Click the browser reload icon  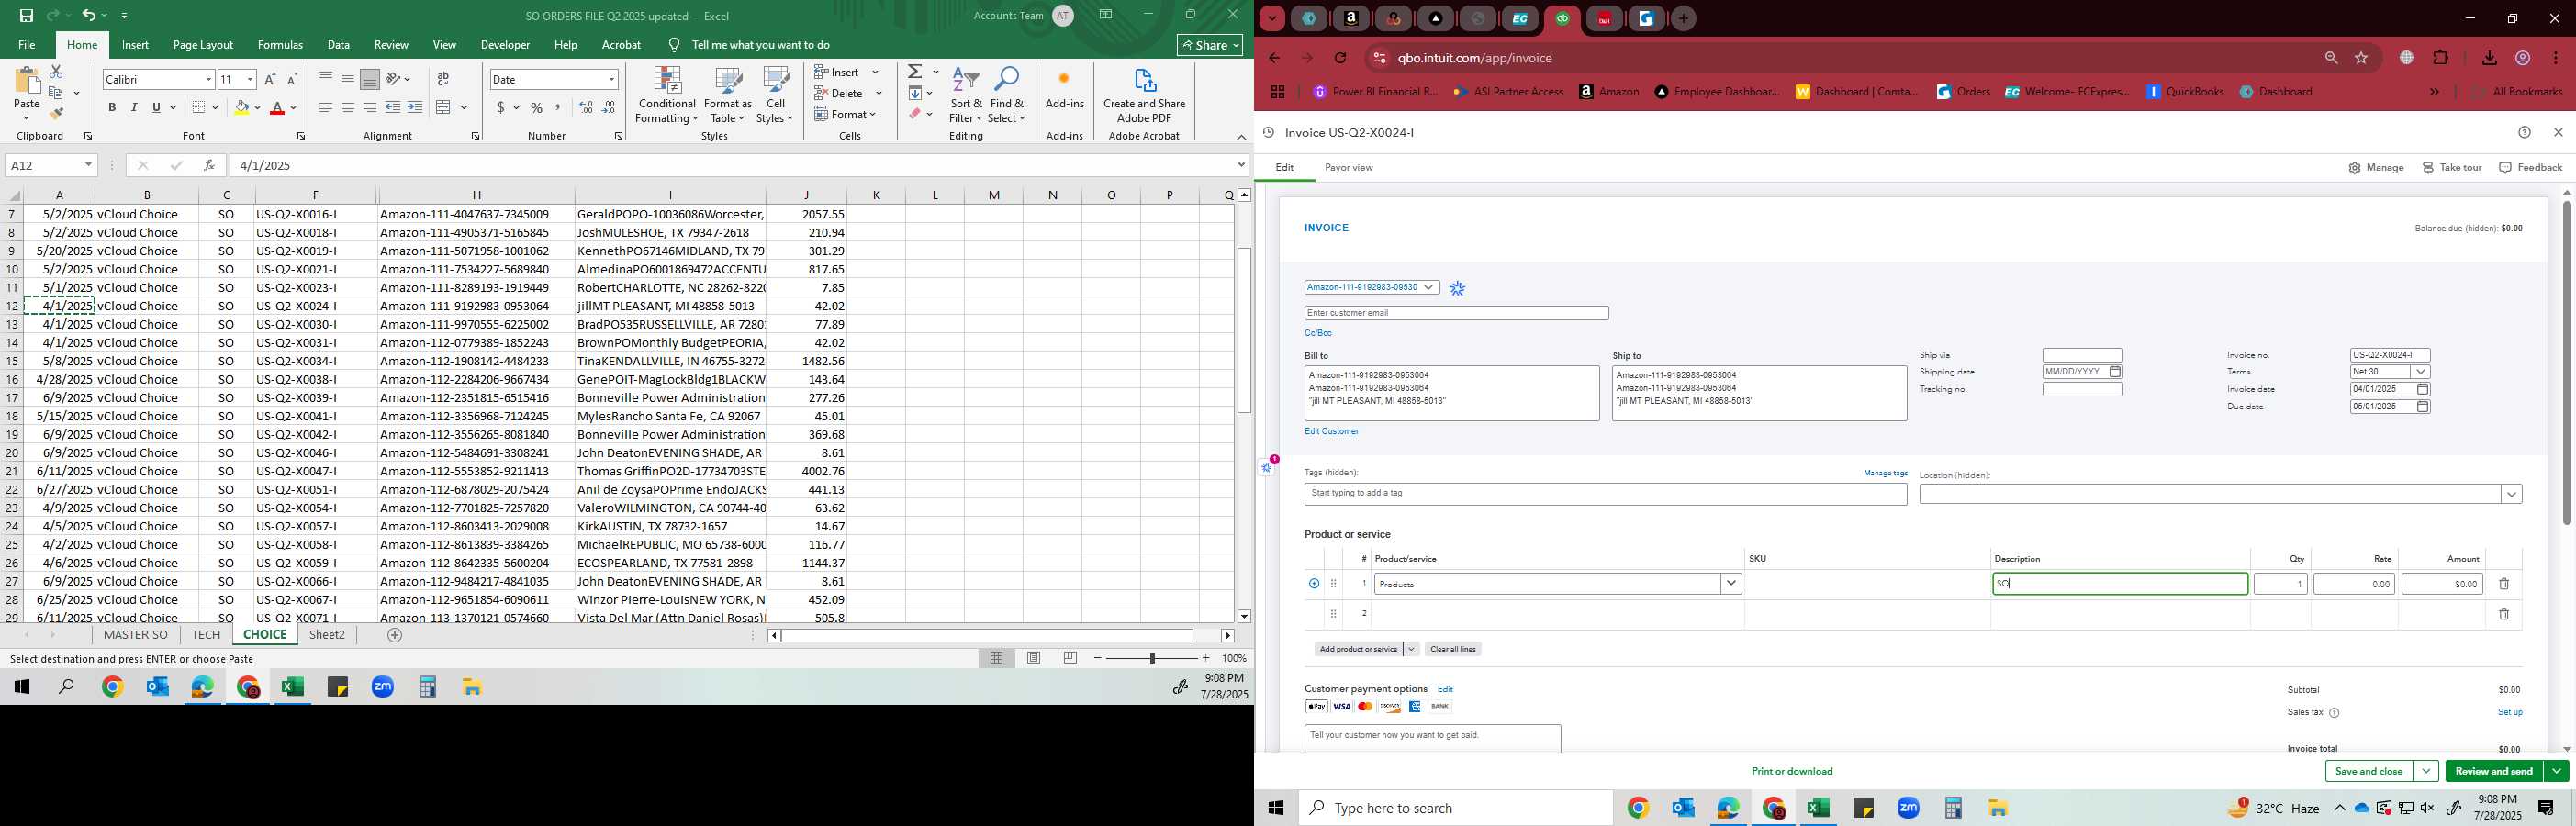tap(1341, 58)
